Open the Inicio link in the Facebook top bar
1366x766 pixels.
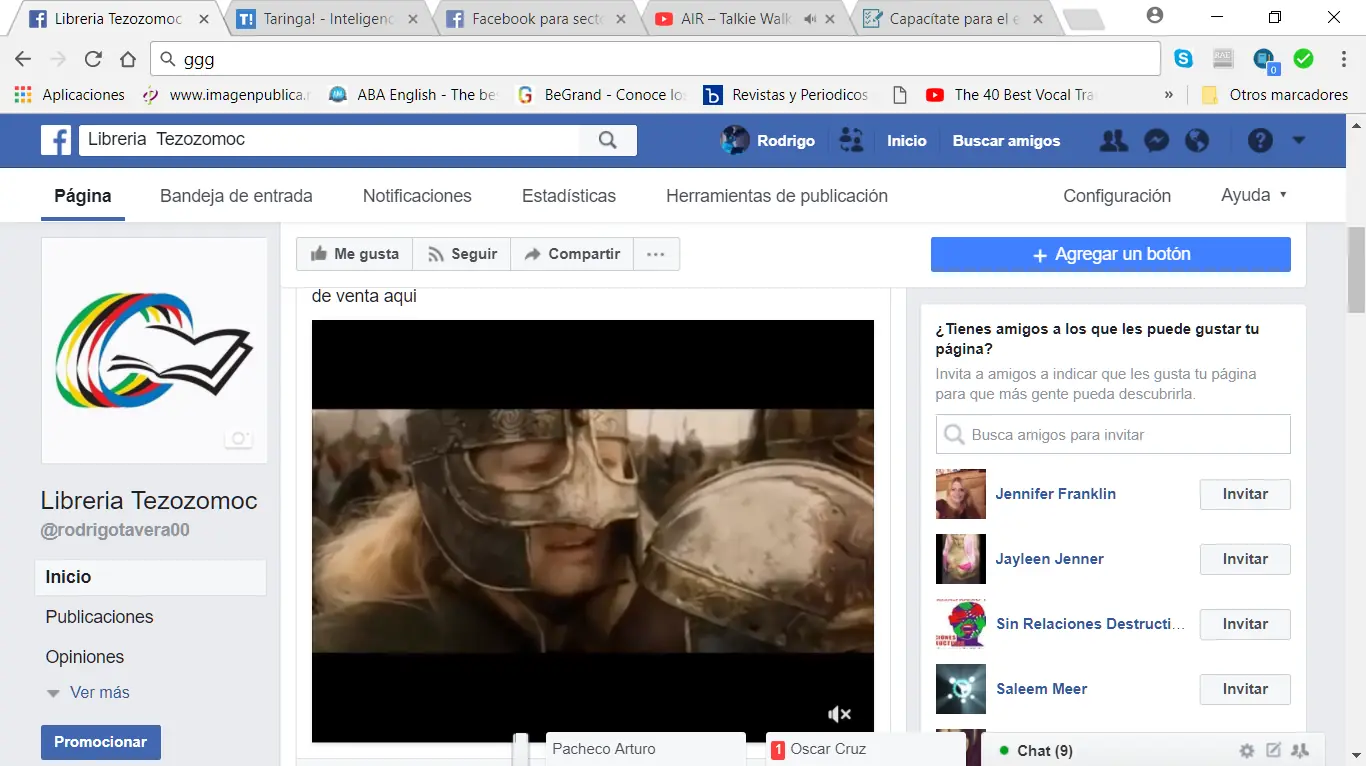click(907, 141)
